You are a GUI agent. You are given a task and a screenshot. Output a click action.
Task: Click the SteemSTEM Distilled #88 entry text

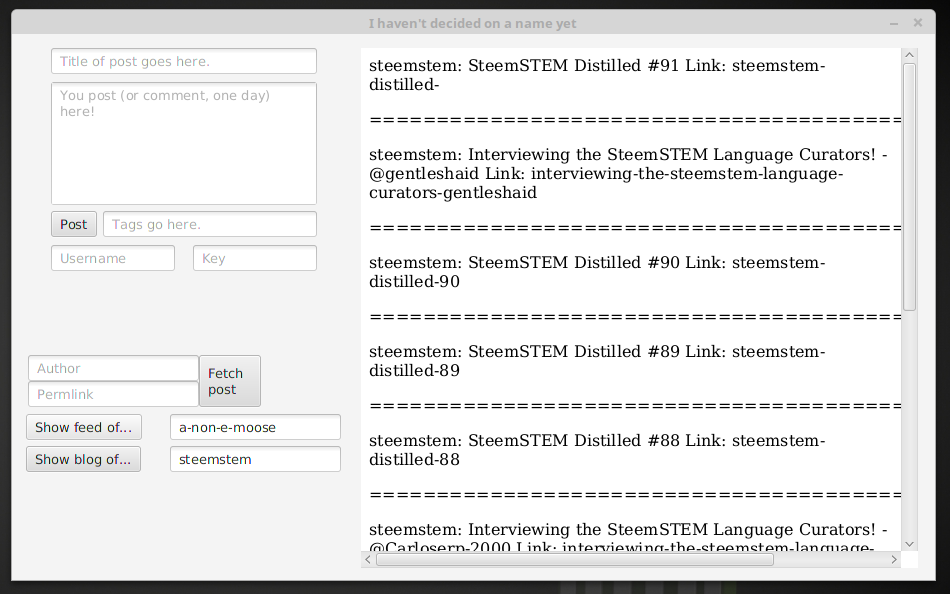click(x=597, y=450)
